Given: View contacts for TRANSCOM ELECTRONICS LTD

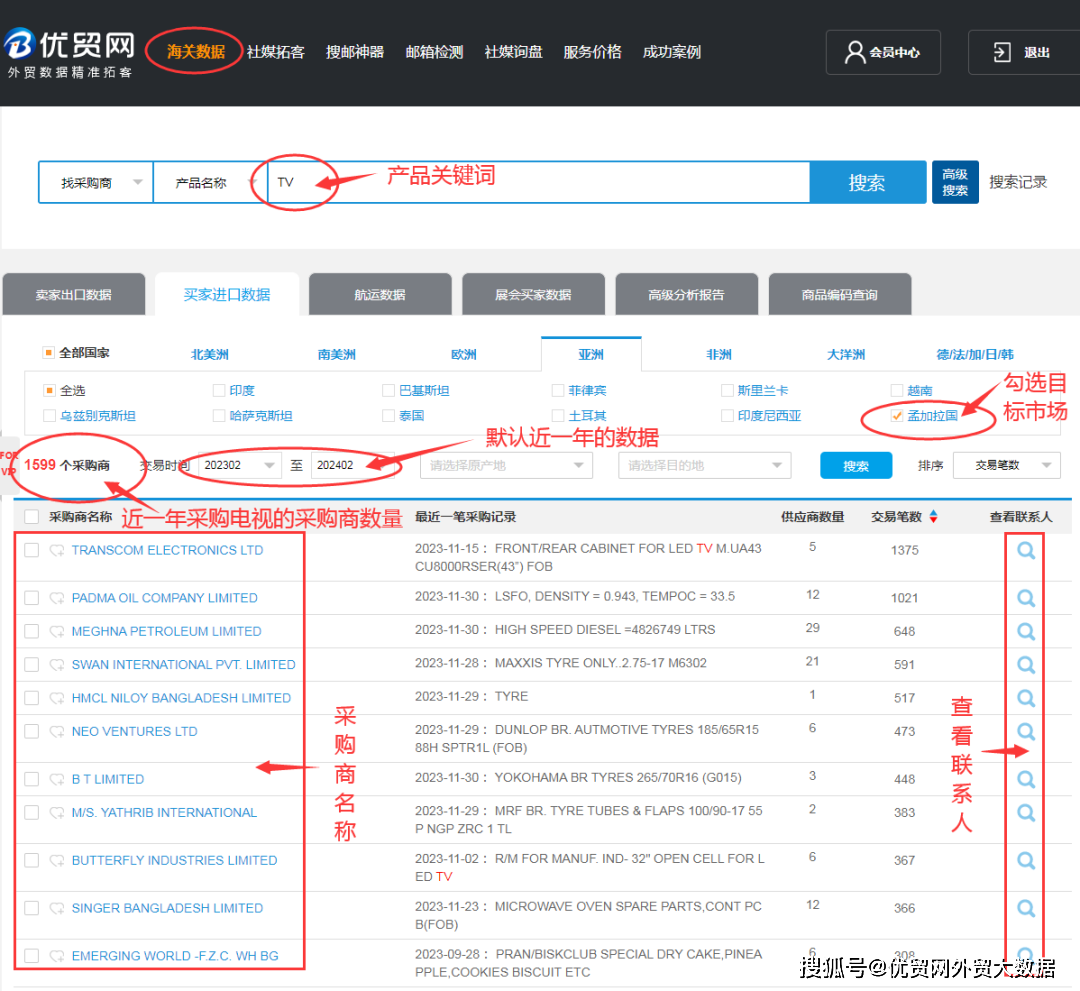Looking at the screenshot, I should click(x=1024, y=549).
